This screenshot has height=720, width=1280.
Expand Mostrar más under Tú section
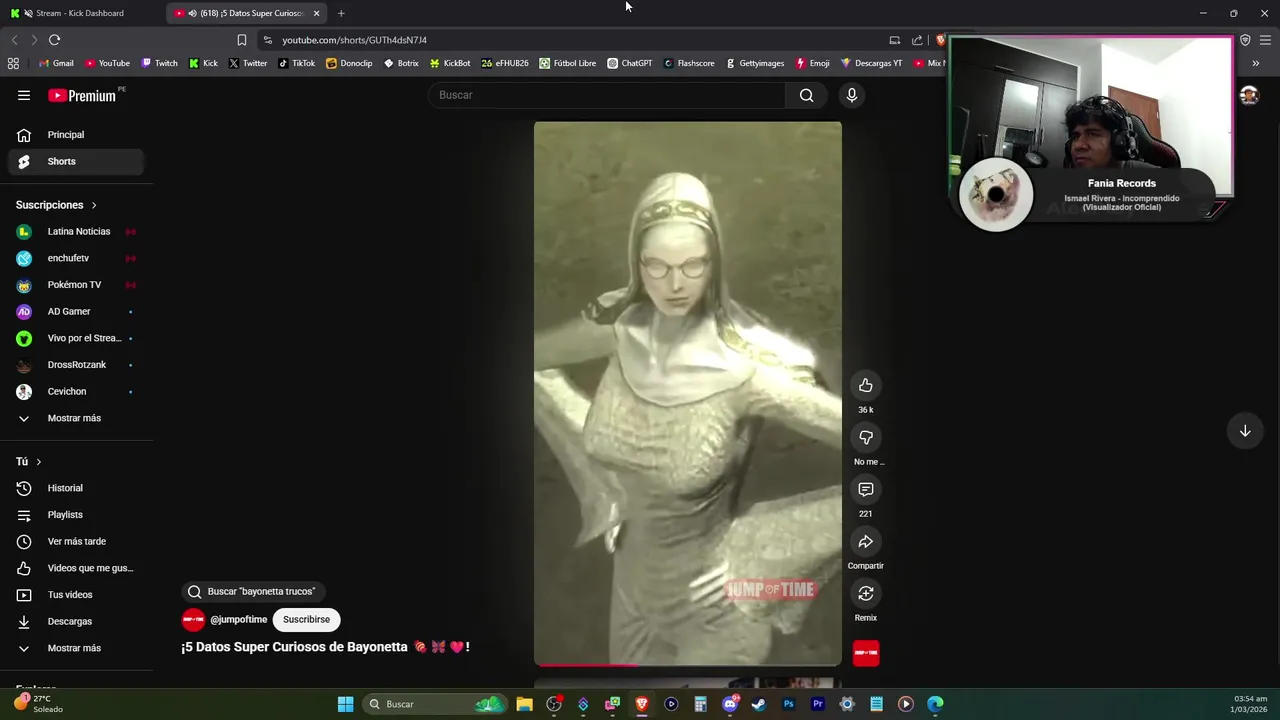[76, 648]
